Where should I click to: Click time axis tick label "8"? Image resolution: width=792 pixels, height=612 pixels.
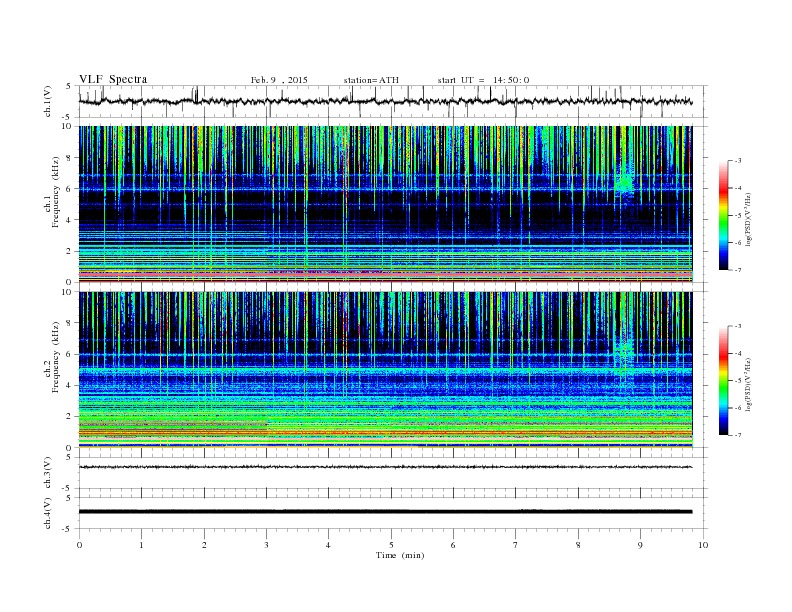coord(578,545)
